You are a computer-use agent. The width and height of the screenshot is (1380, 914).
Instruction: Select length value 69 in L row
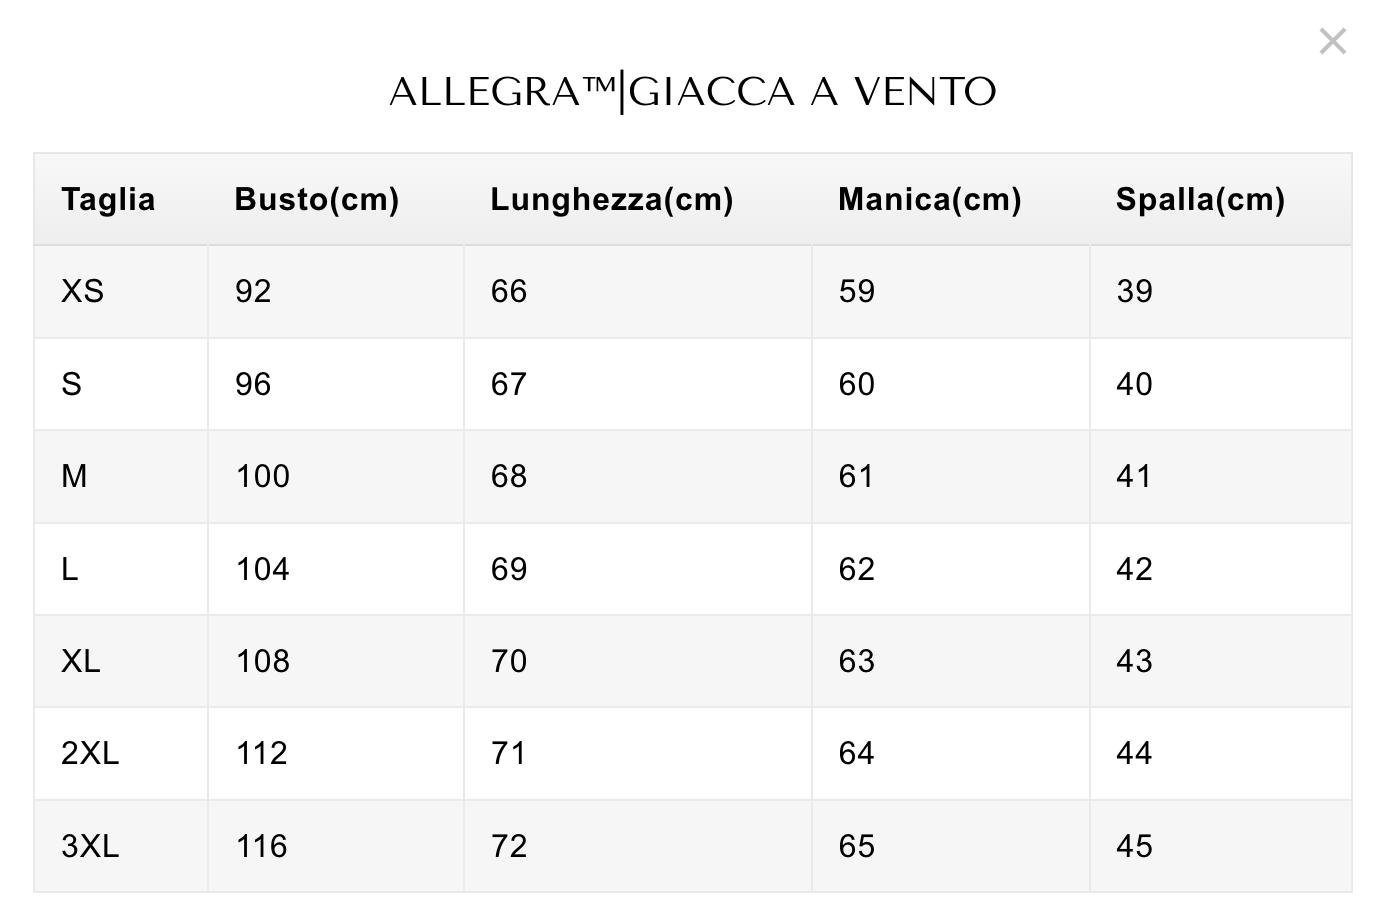pyautogui.click(x=508, y=569)
